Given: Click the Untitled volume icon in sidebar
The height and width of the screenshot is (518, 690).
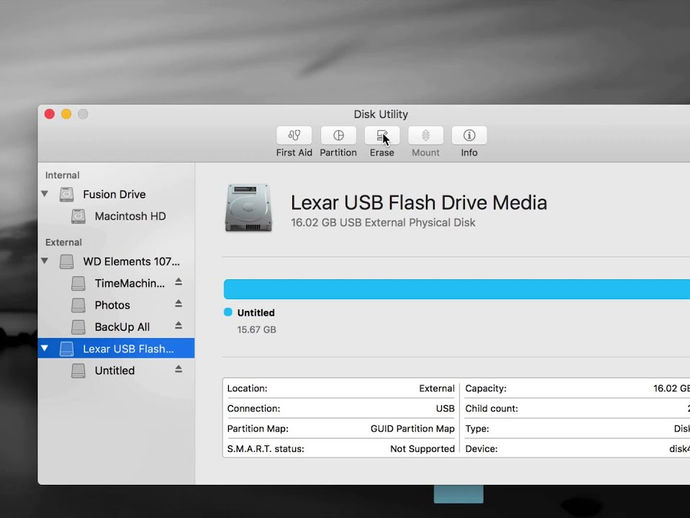Looking at the screenshot, I should coord(78,370).
